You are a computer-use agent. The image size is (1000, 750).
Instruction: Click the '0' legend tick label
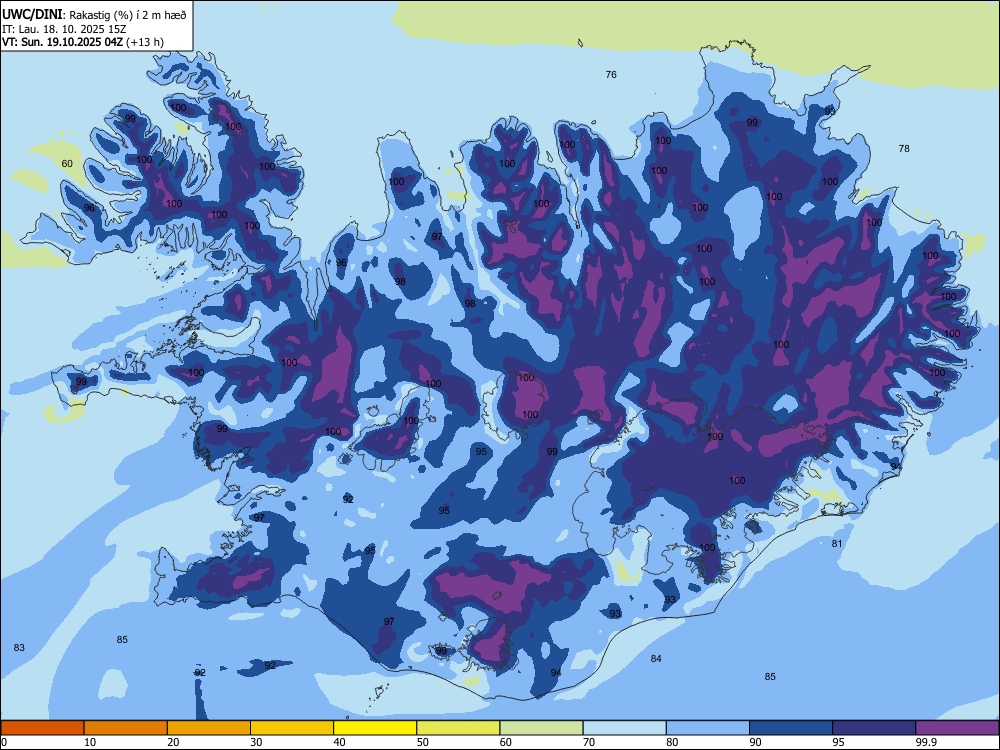tap(4, 742)
